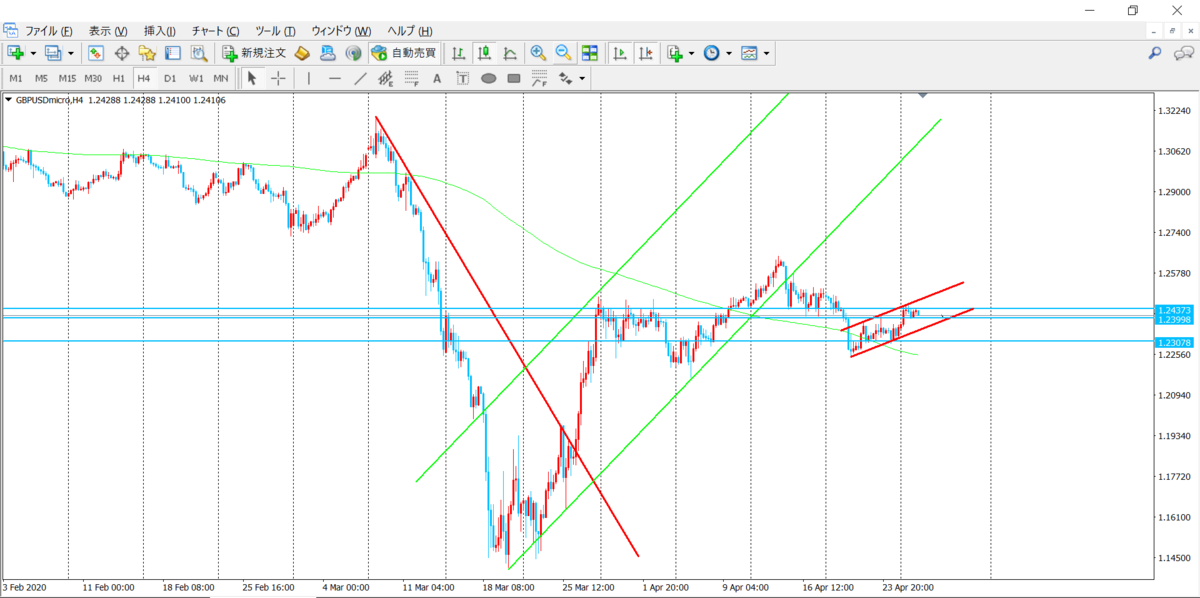
Task: Open the search magnifier icon
Action: click(1154, 53)
